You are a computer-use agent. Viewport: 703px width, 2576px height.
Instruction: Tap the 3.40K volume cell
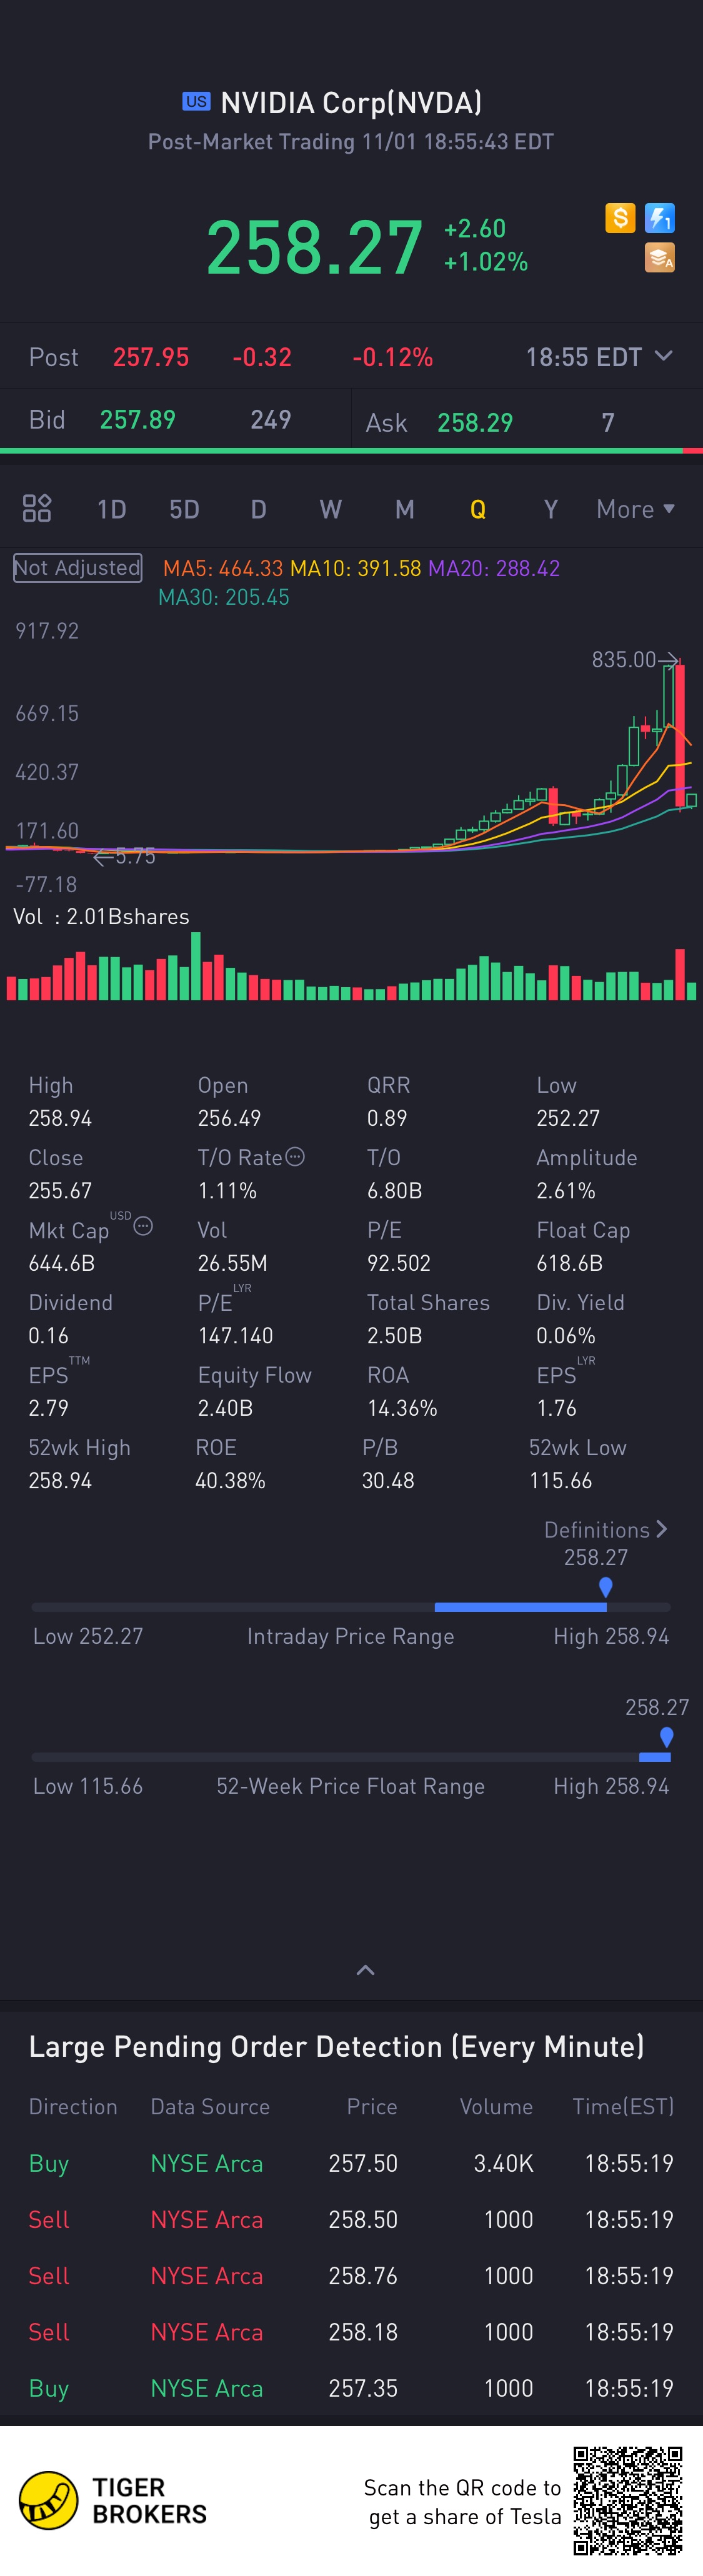(x=503, y=2163)
